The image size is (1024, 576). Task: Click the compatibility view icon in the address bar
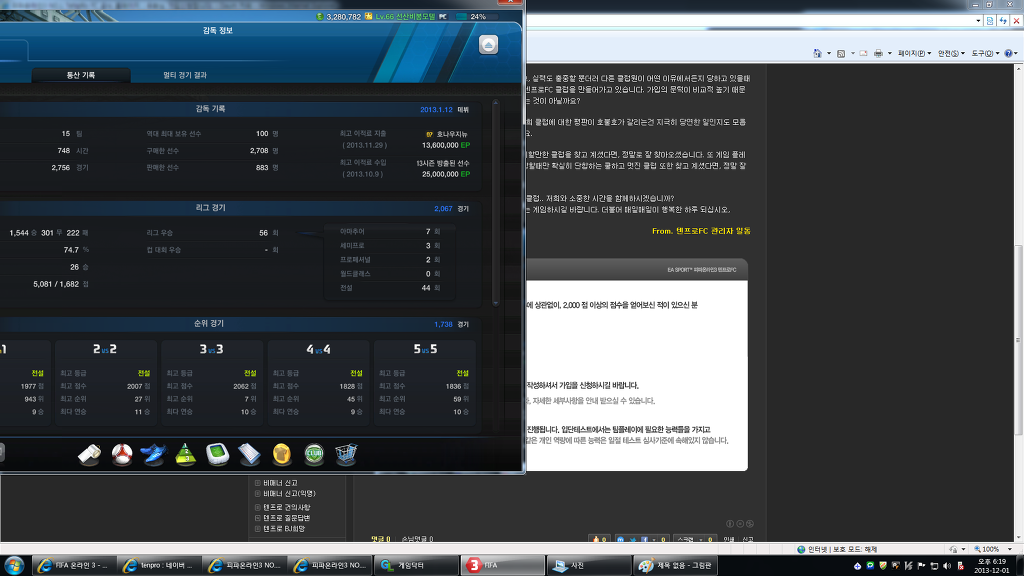(x=990, y=21)
